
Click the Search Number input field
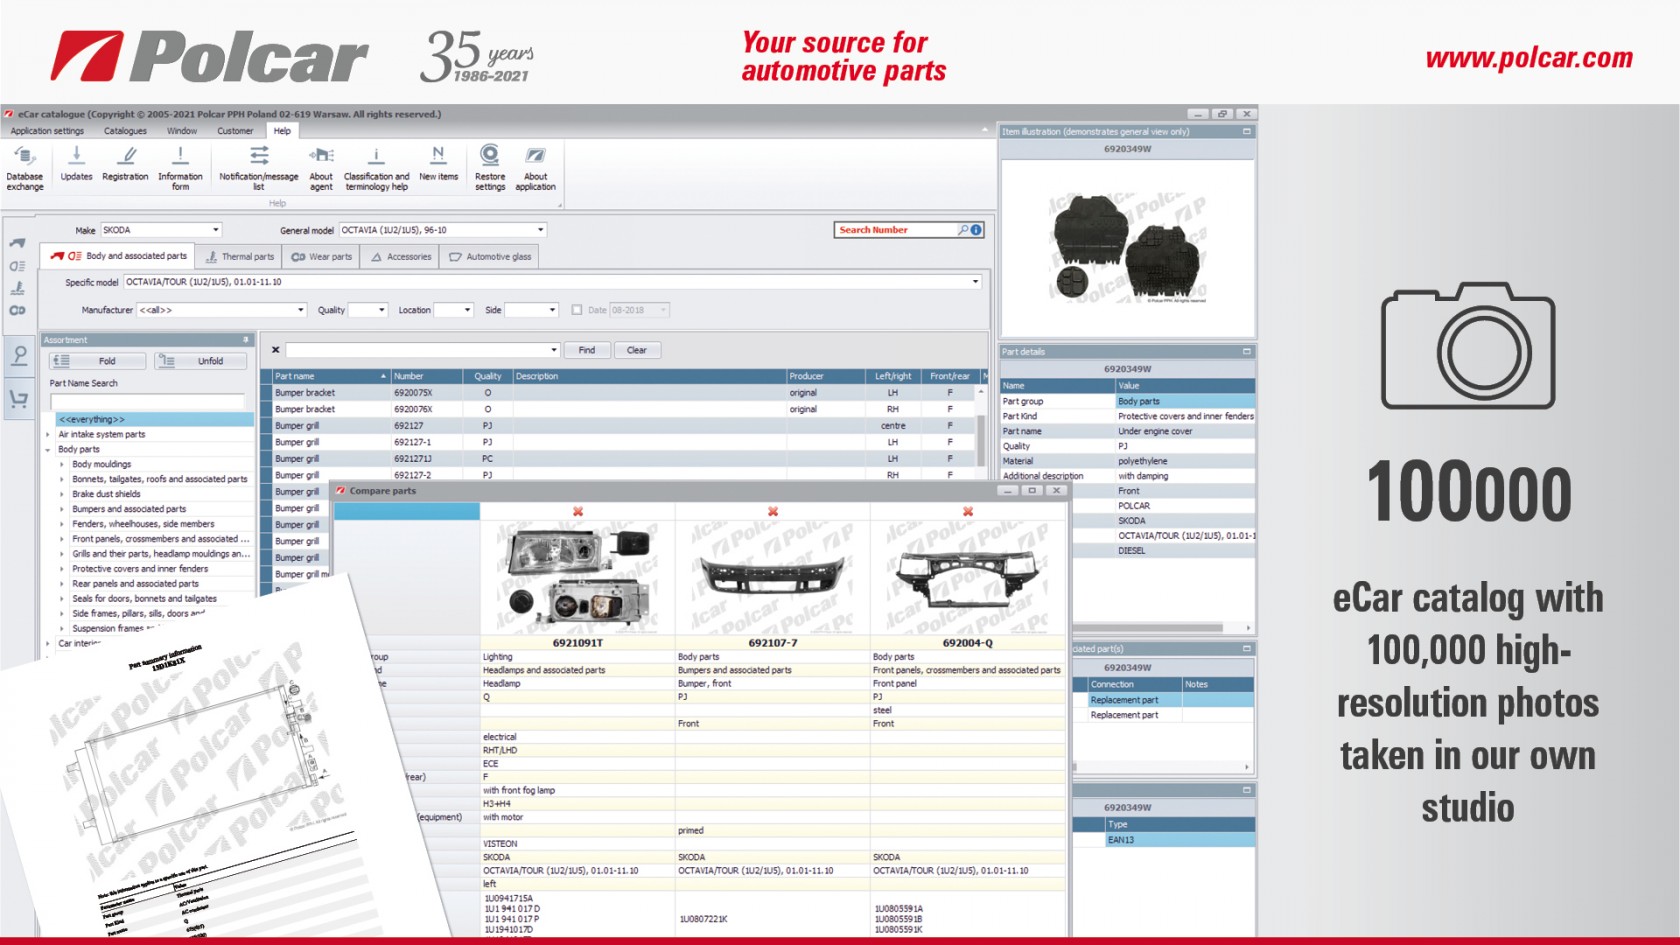896,230
